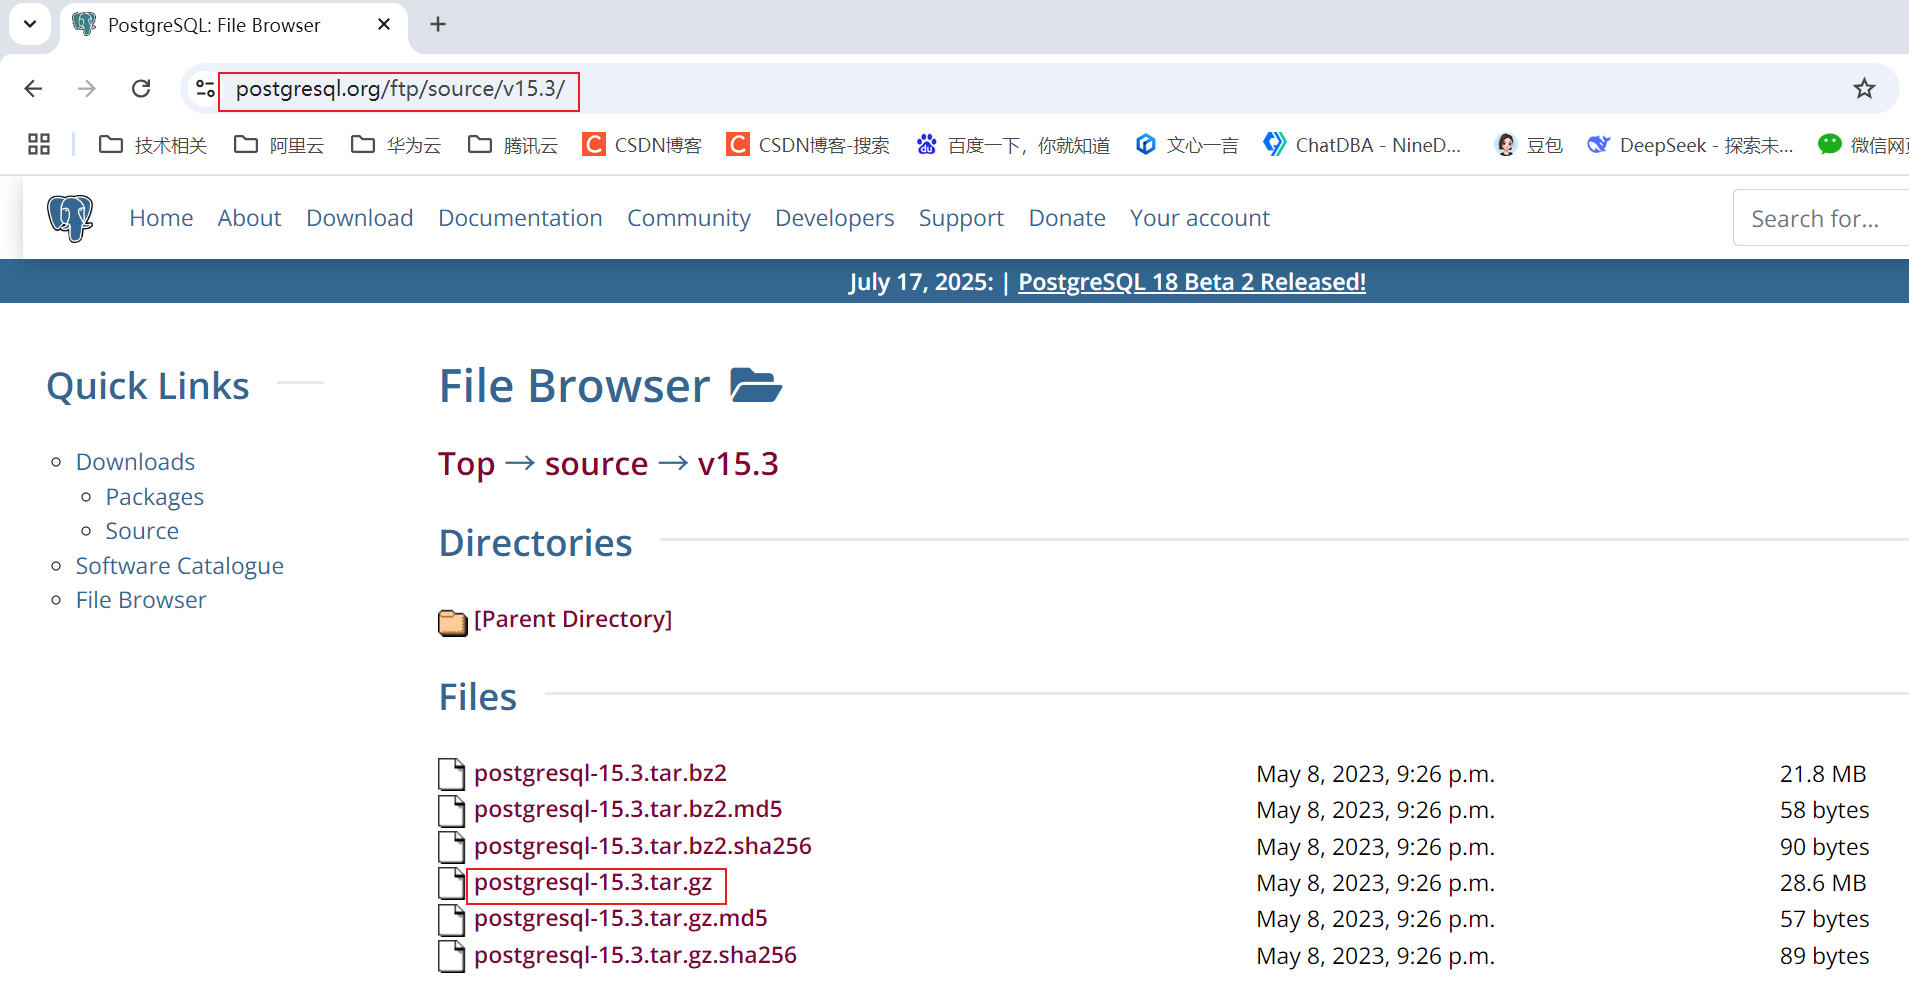
Task: Click file icon beside postgresql-15.3.tar.gz.sha256
Action: click(x=452, y=956)
